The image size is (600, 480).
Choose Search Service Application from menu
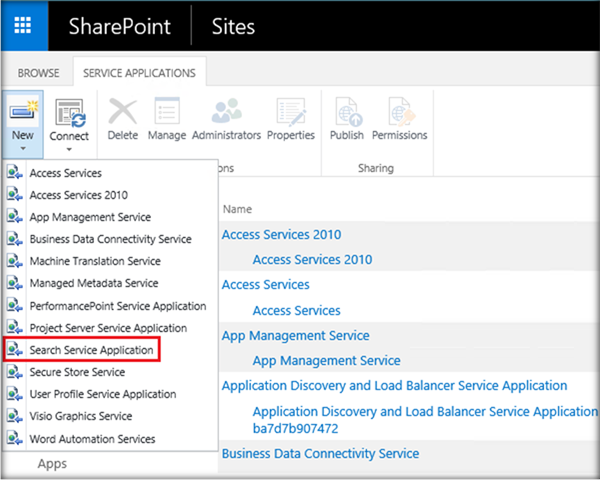[91, 350]
